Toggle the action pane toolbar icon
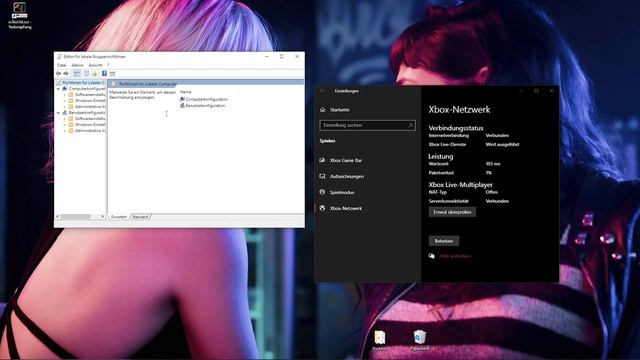The width and height of the screenshot is (640, 360). tap(112, 73)
